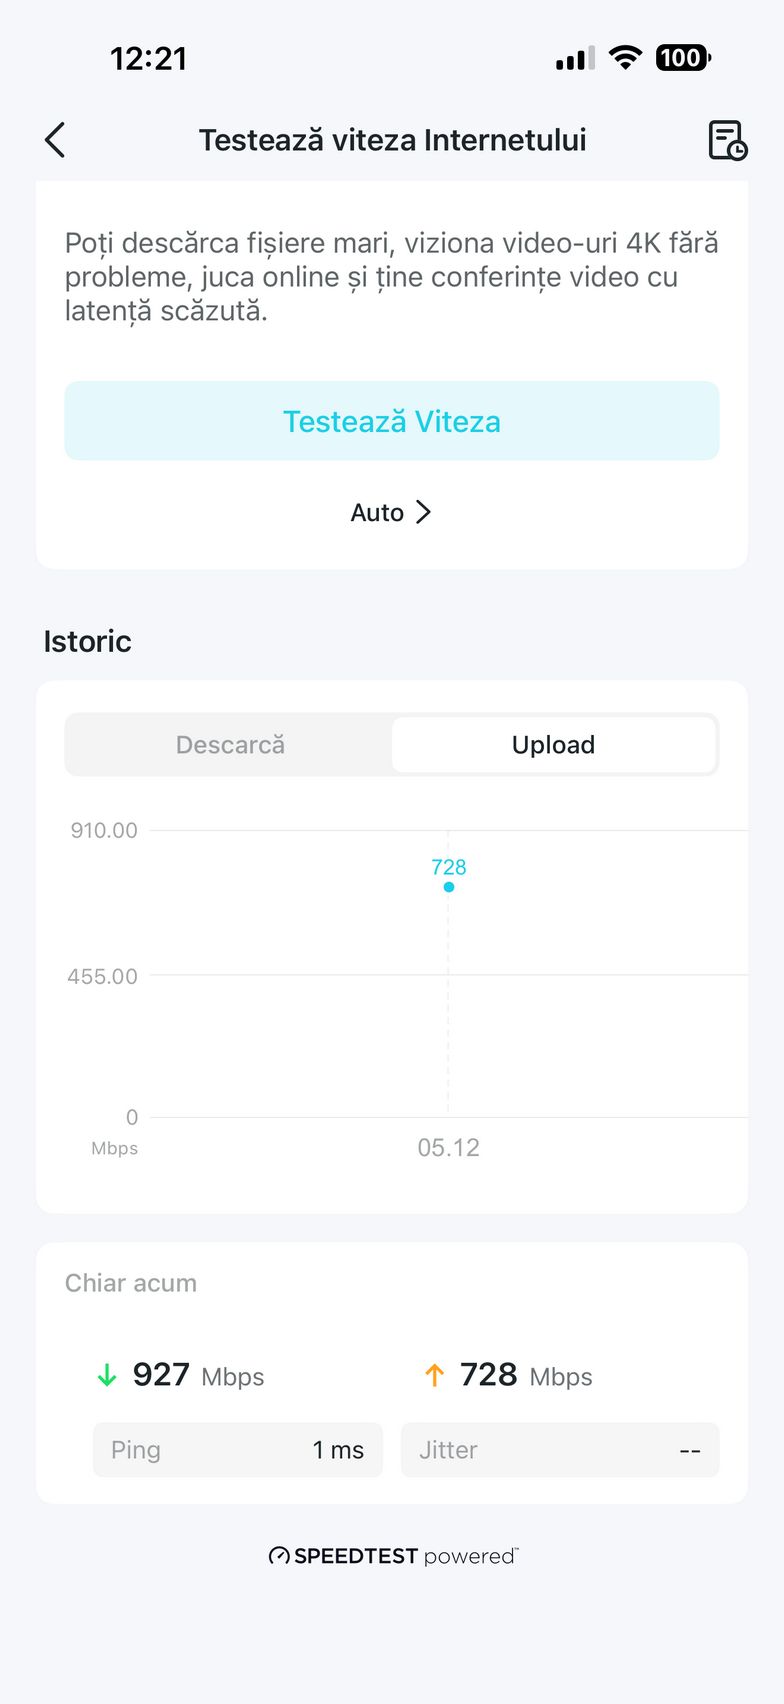This screenshot has width=784, height=1704.
Task: Tap the 05.12 date label
Action: tap(448, 1148)
